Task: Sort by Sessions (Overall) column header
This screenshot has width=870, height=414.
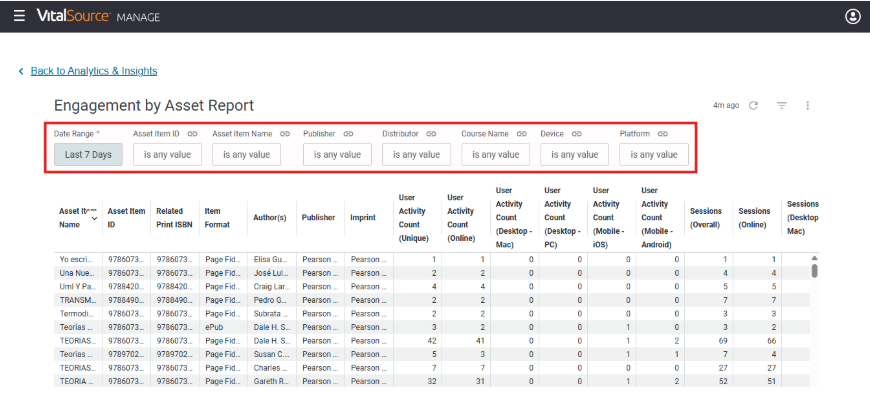Action: point(706,218)
